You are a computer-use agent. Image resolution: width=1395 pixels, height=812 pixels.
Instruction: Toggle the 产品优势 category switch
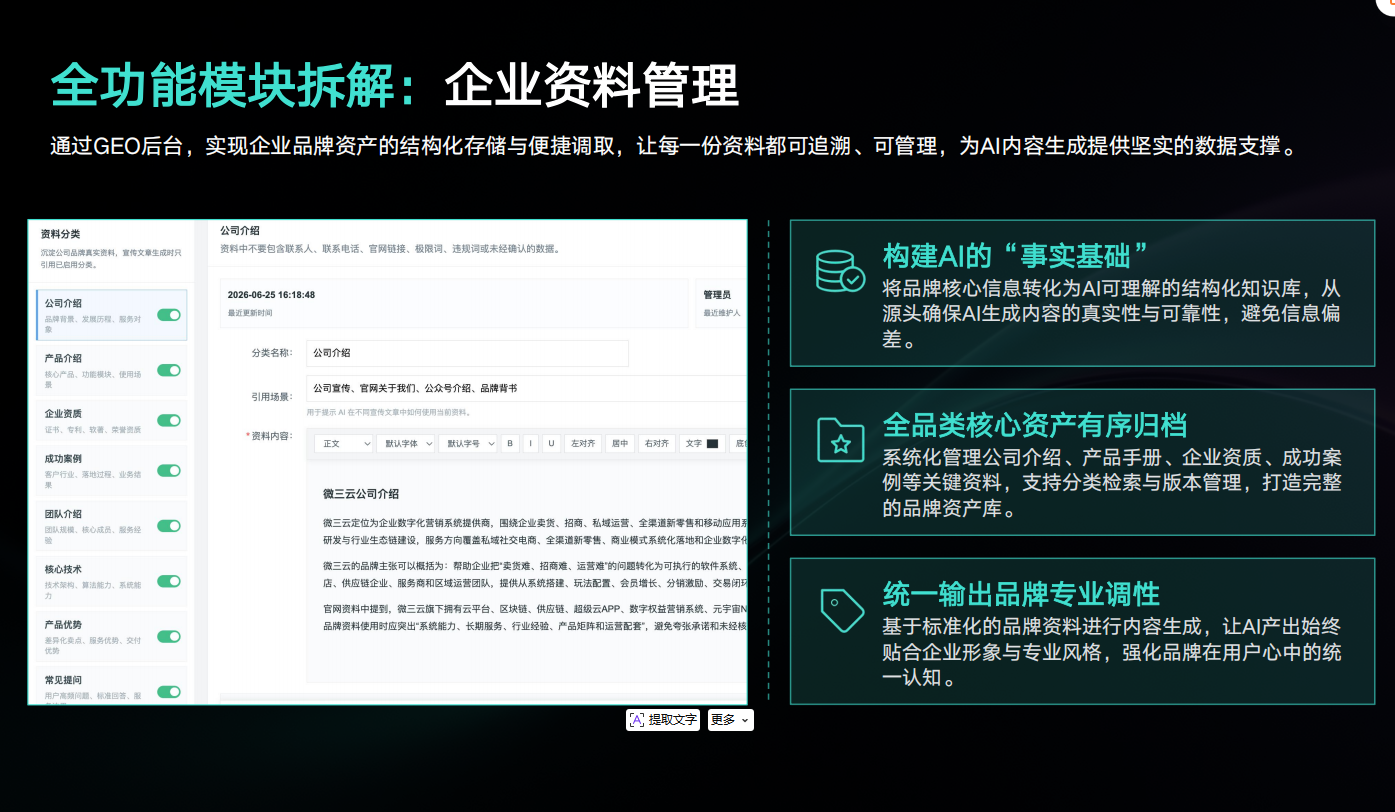169,637
